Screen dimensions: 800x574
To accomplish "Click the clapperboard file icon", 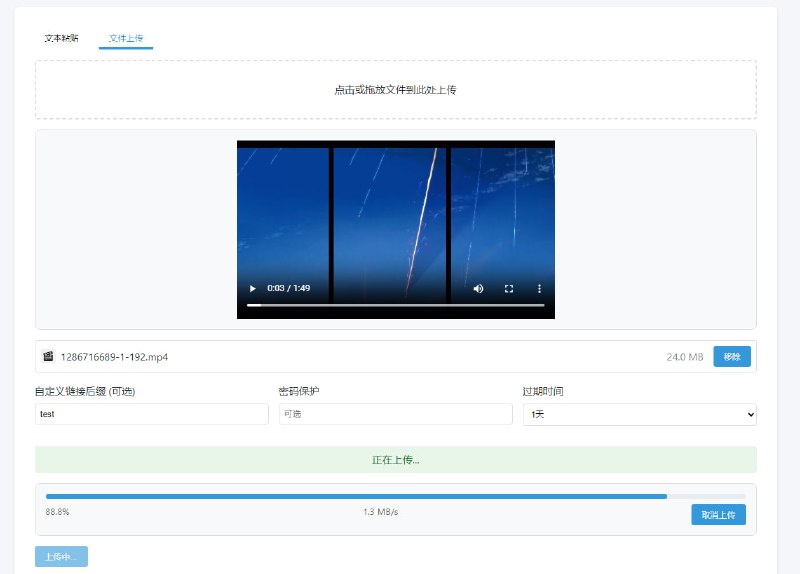I will pyautogui.click(x=47, y=356).
